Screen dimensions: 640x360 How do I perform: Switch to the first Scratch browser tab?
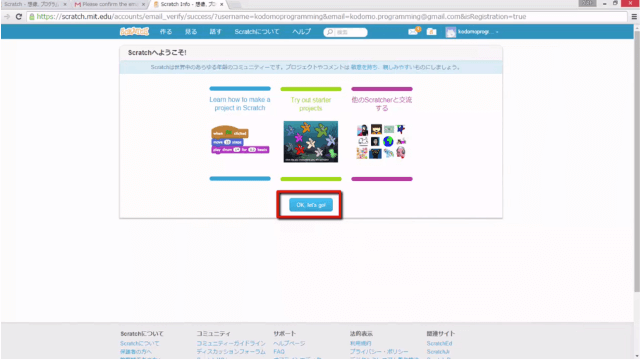point(33,4)
